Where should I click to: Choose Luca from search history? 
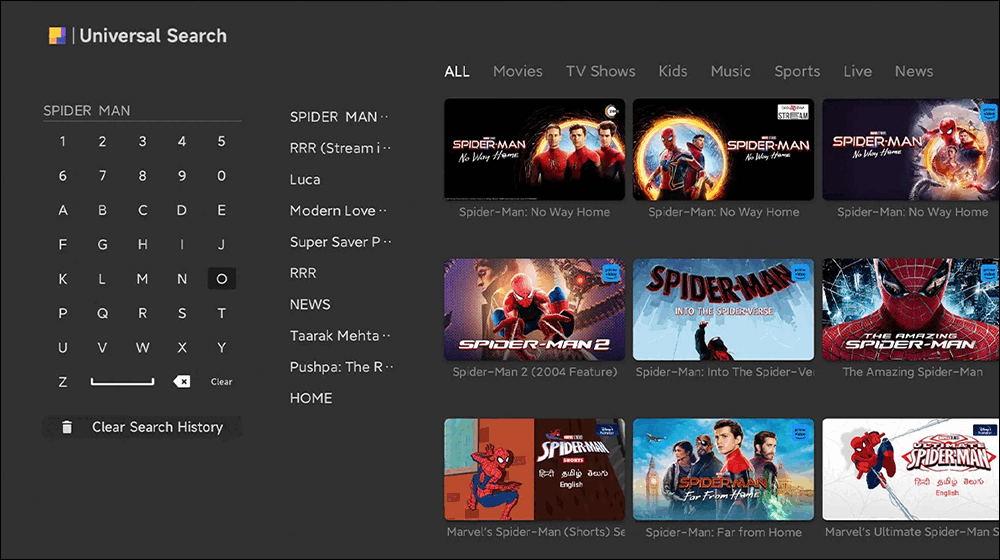coord(305,179)
